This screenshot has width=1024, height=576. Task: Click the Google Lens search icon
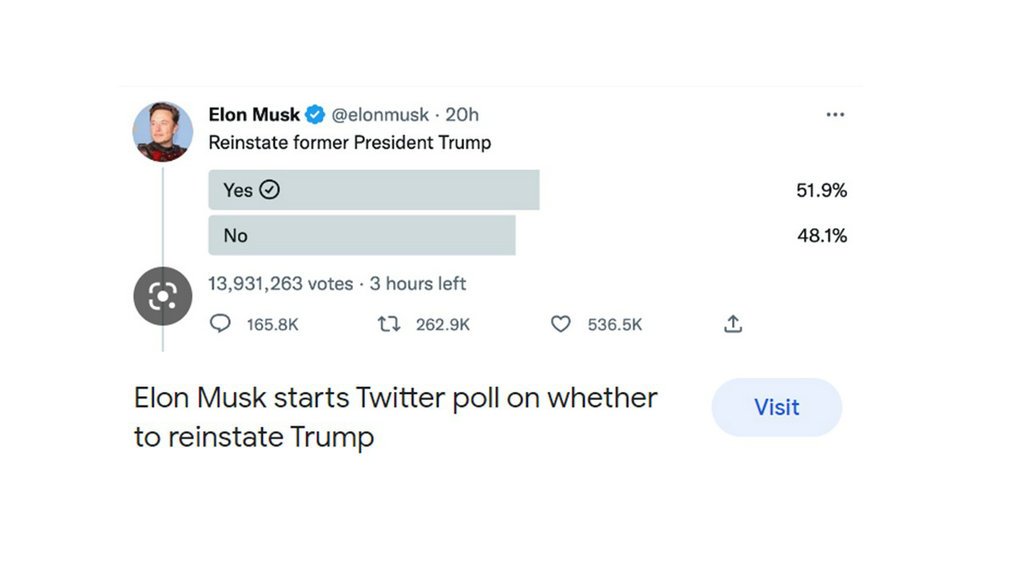162,296
